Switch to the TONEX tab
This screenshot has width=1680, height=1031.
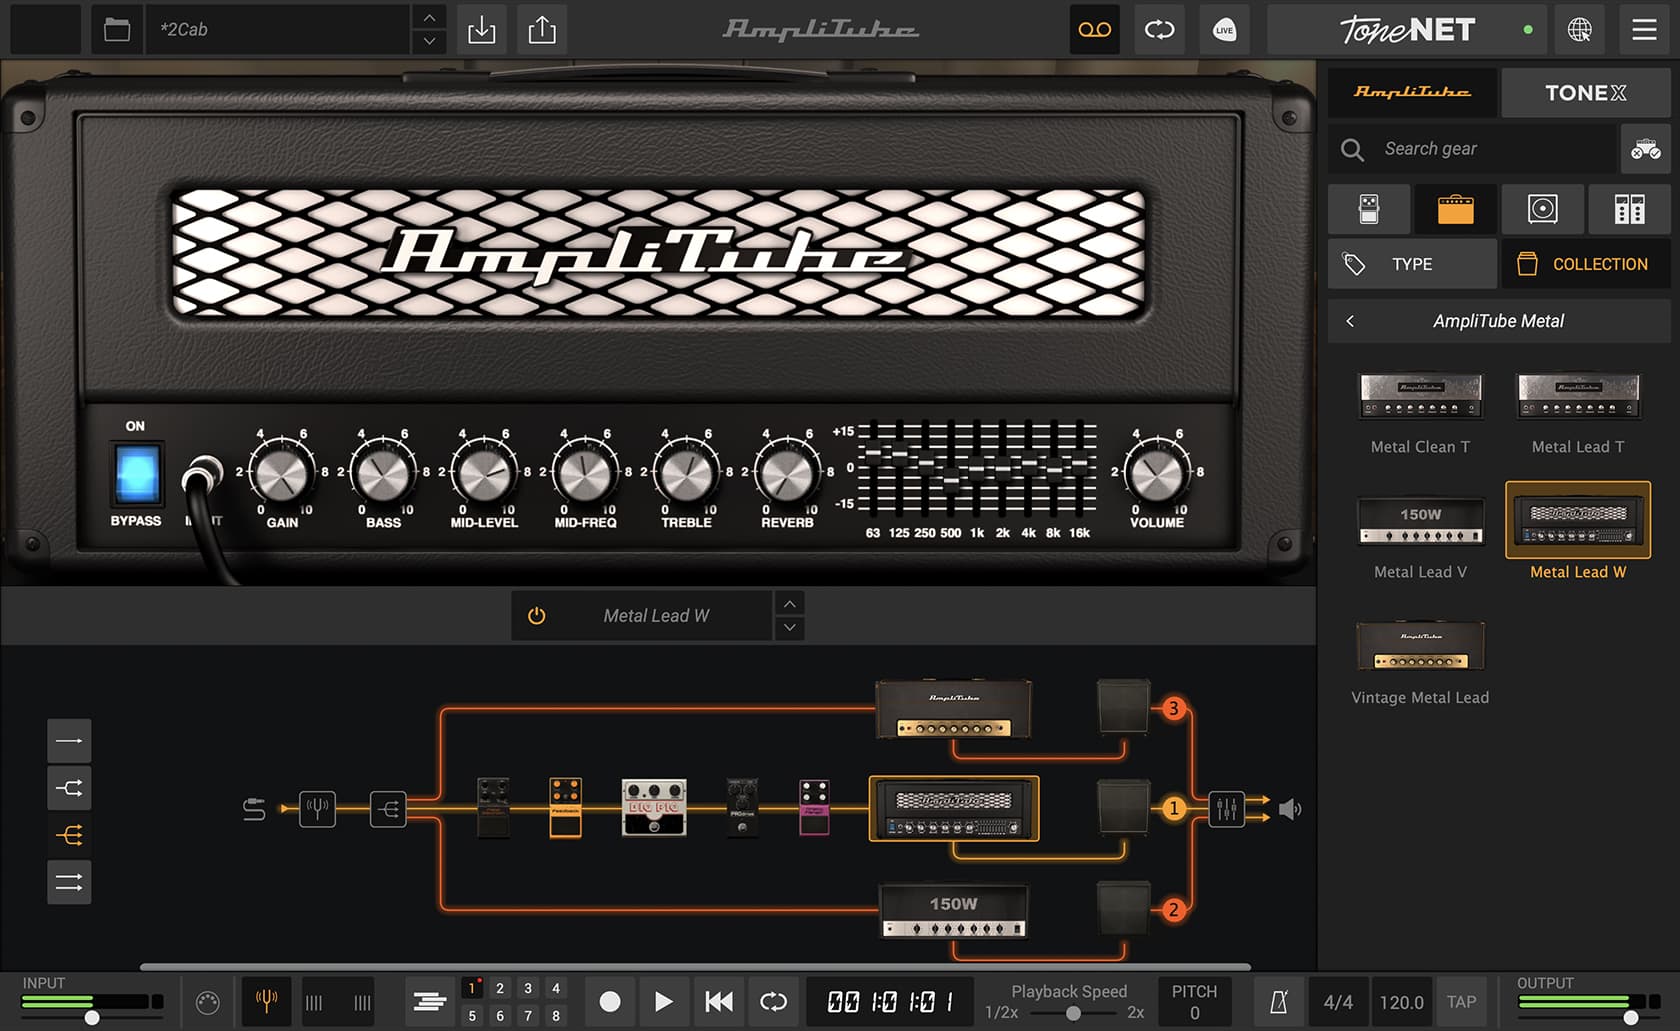point(1585,93)
